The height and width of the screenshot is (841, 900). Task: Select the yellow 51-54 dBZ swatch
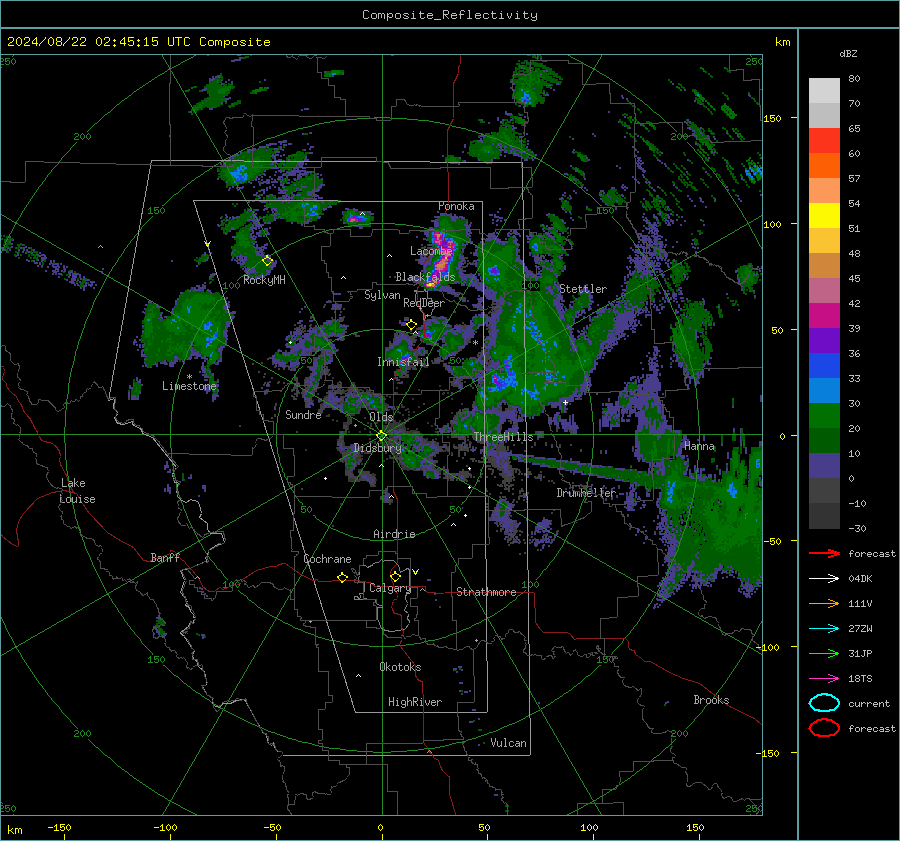[824, 216]
